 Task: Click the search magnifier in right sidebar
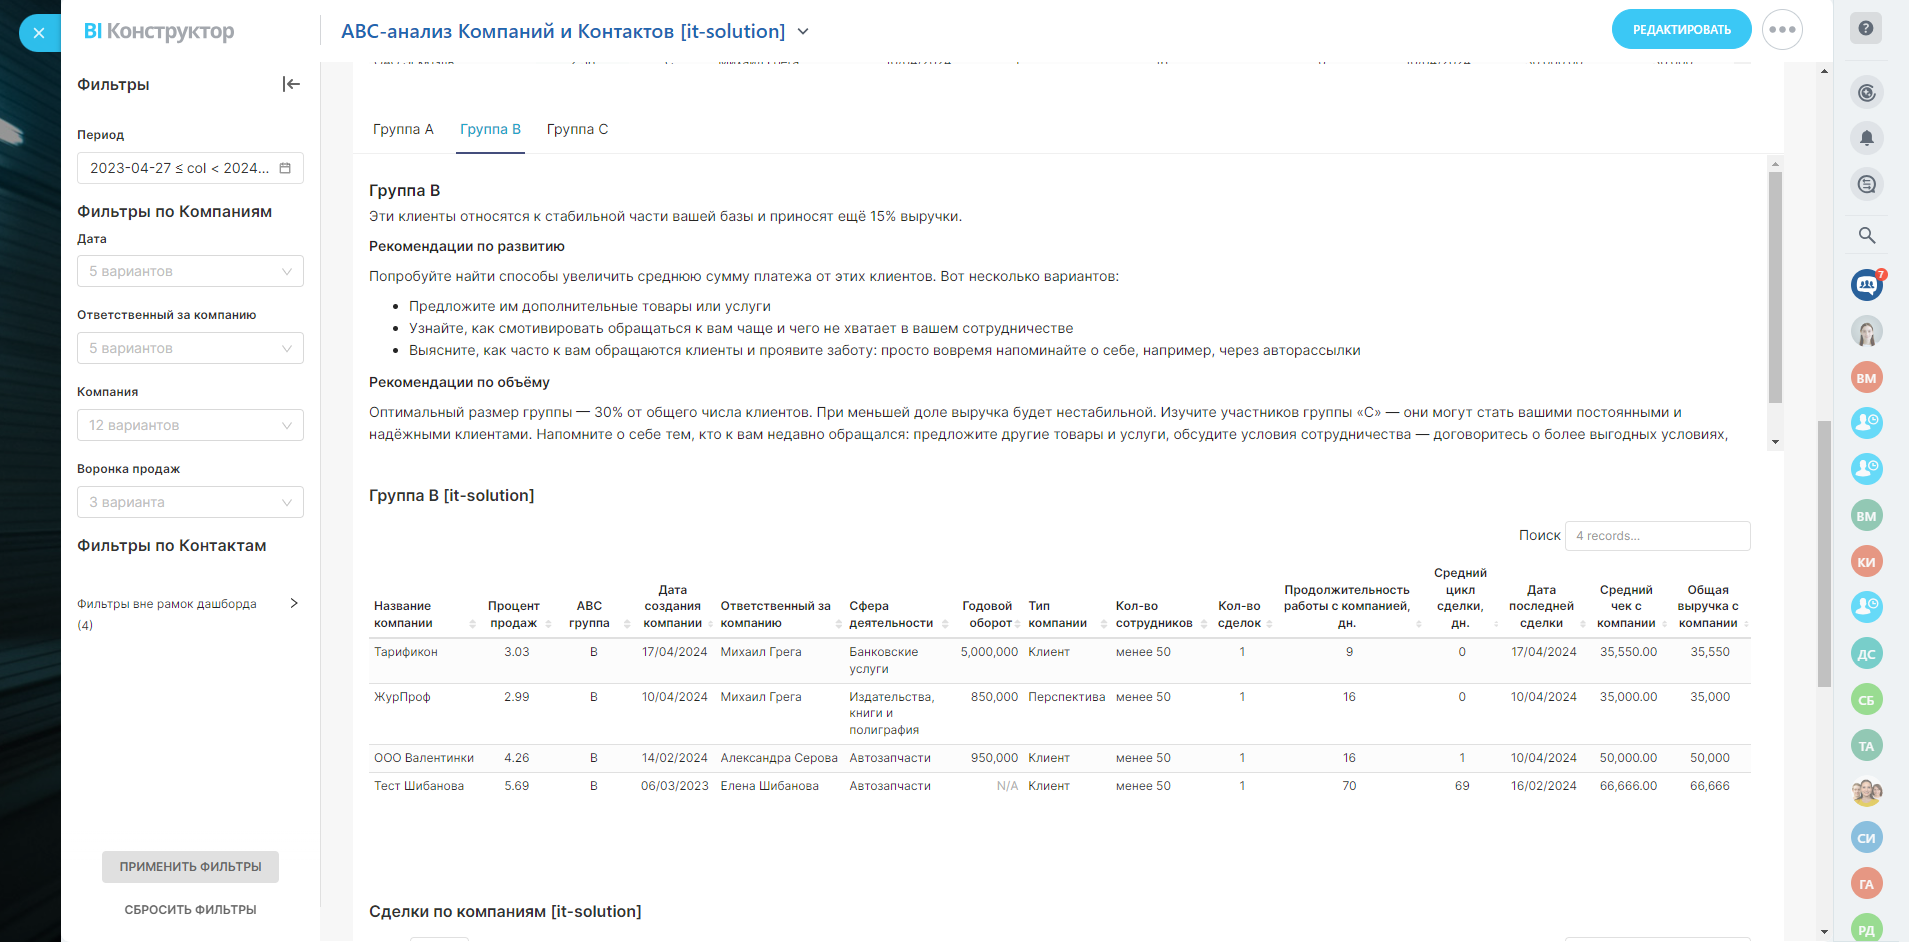pyautogui.click(x=1866, y=235)
